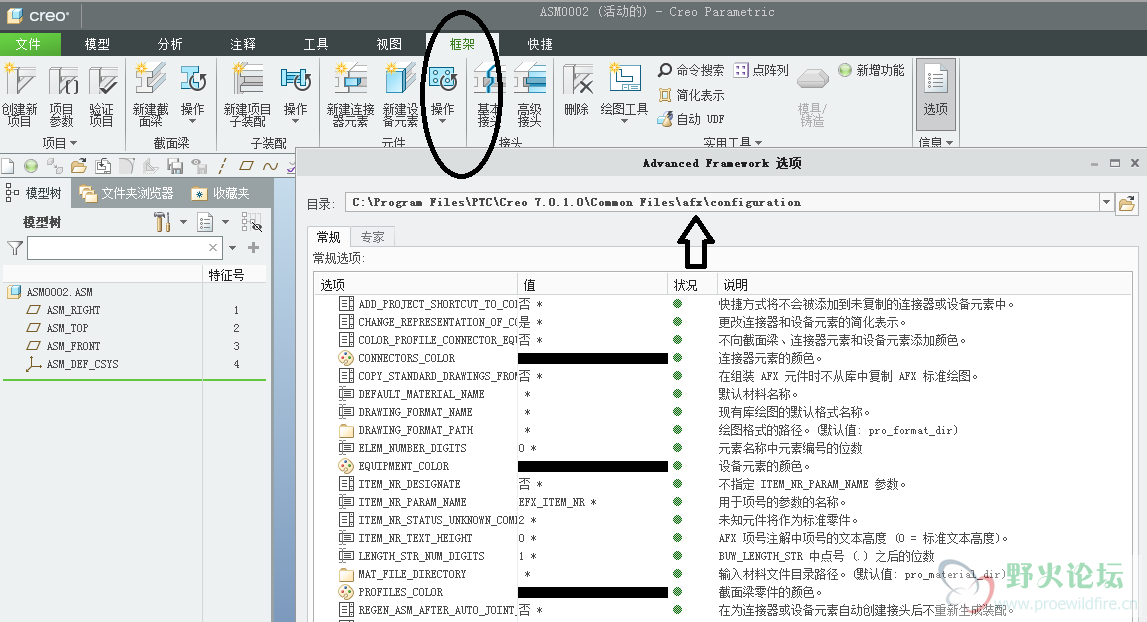Clear the model tree search box
1147x622 pixels.
(x=213, y=247)
